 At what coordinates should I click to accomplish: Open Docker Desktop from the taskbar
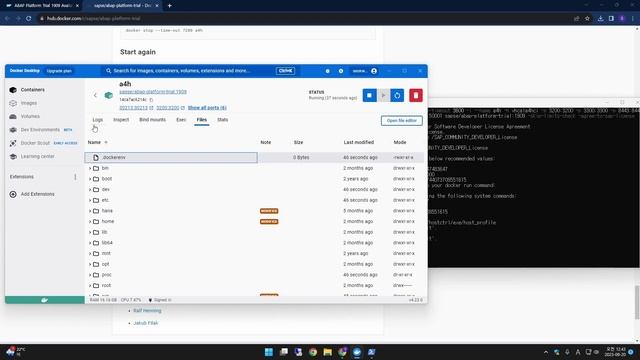357,352
